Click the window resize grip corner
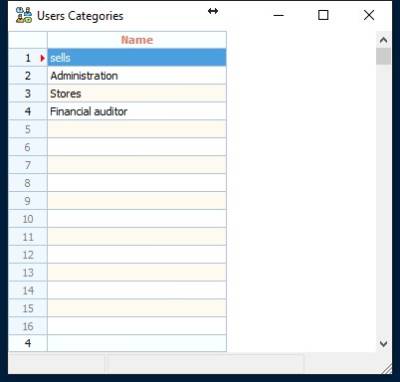The image size is (400, 382). (387, 369)
